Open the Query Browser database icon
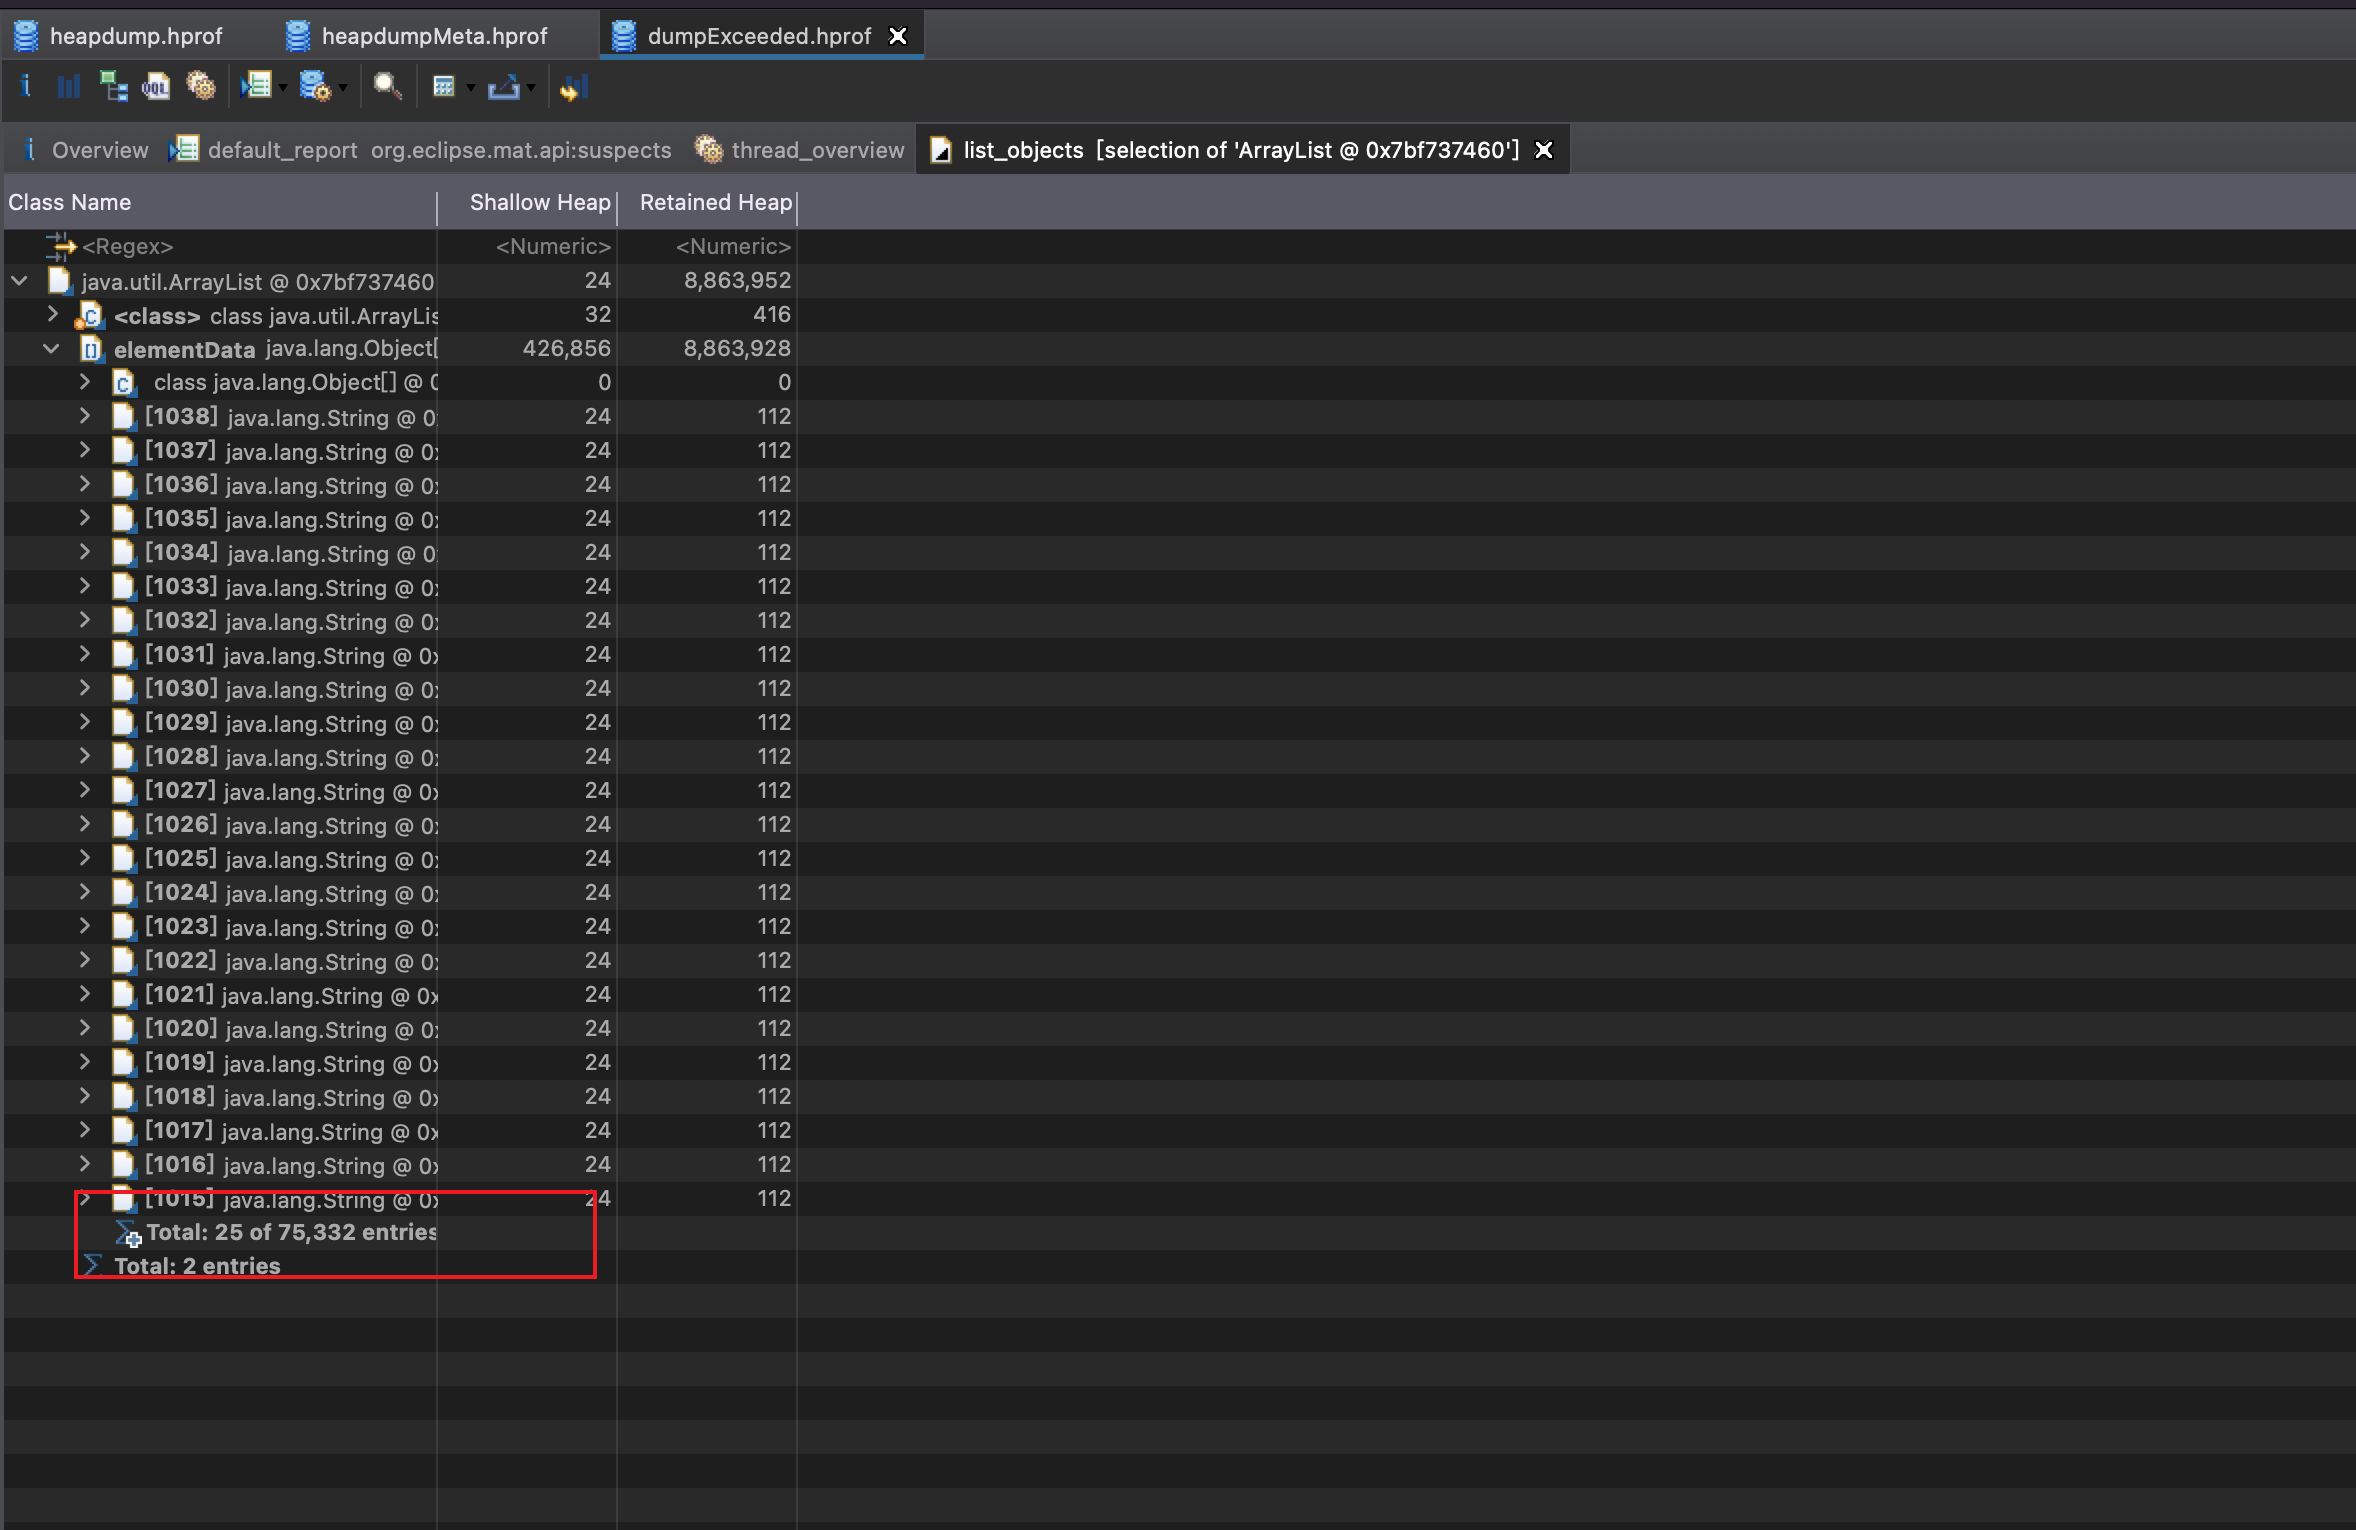Screen dimensions: 2356x1530 pyautogui.click(x=315, y=87)
